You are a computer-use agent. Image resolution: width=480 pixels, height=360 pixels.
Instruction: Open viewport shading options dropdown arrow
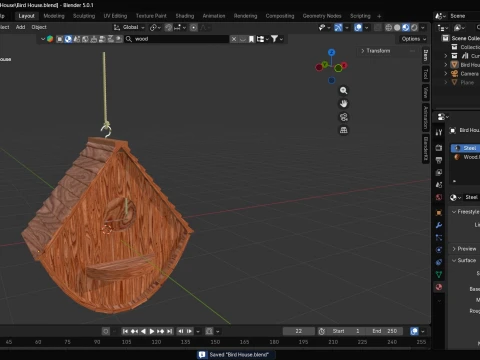[423, 27]
